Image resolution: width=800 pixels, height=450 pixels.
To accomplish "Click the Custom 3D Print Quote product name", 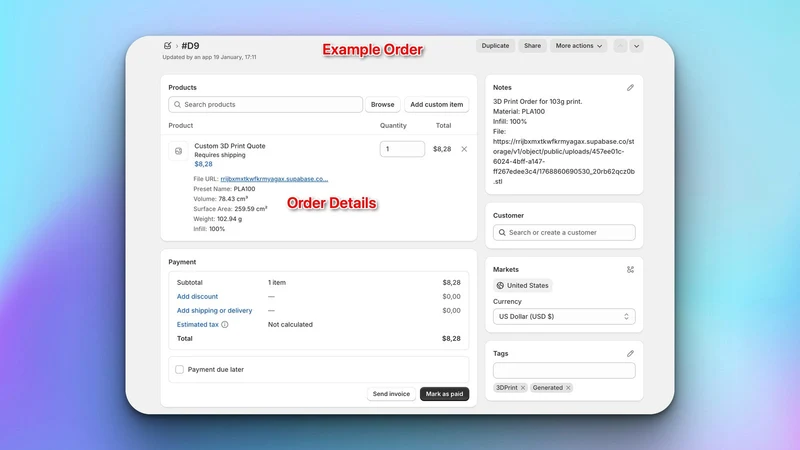I will click(230, 146).
